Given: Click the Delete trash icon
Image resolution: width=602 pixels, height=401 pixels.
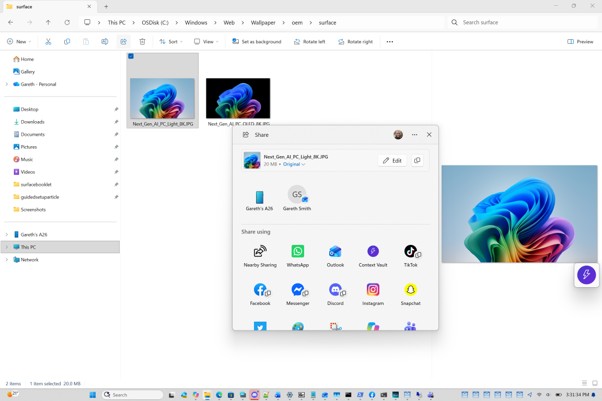Looking at the screenshot, I should [x=142, y=41].
